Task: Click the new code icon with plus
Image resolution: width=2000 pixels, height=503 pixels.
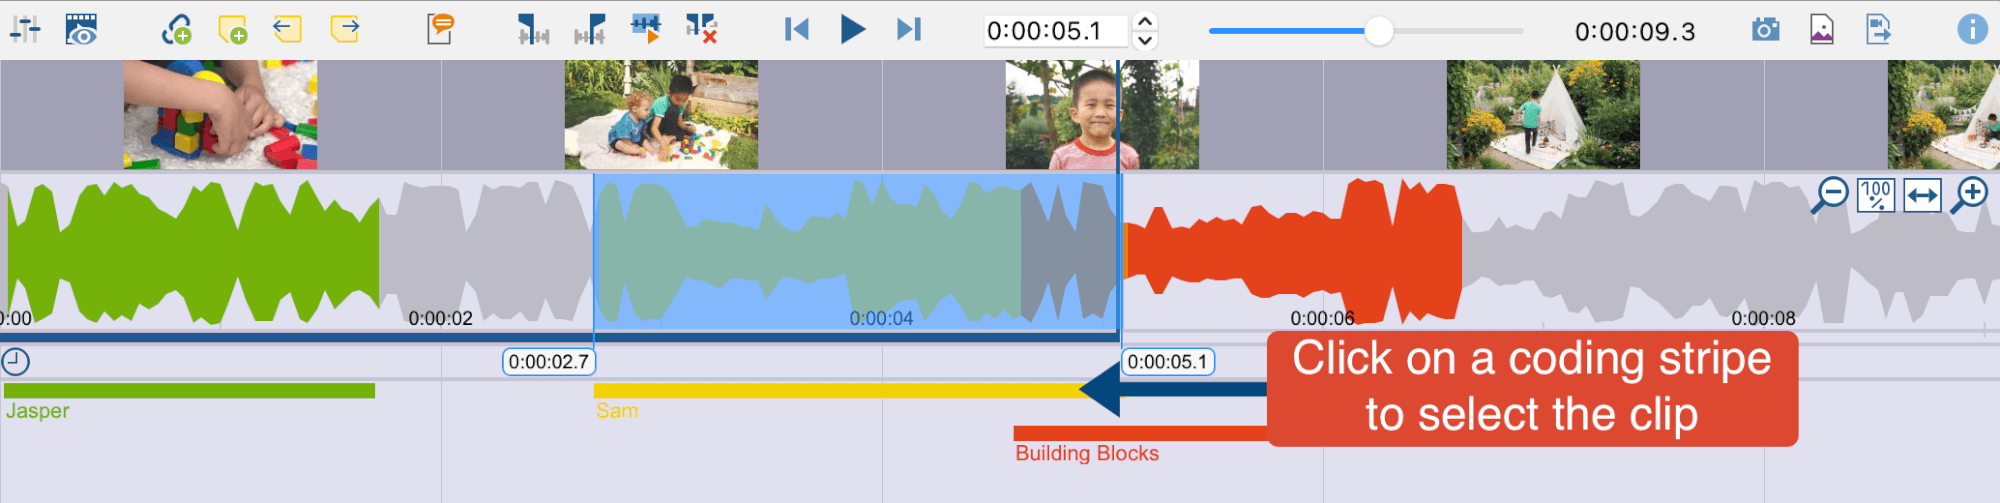Action: point(176,29)
